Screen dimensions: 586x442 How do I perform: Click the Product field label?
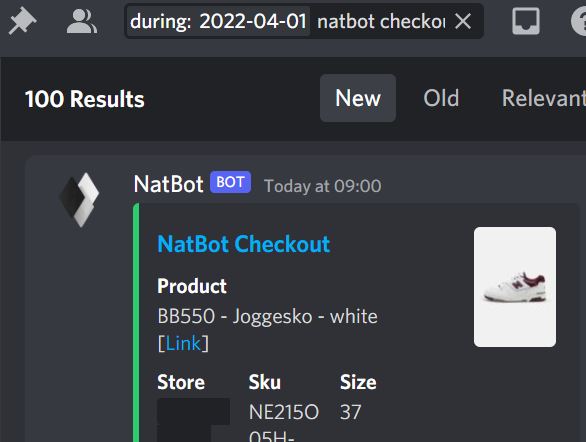tap(192, 286)
